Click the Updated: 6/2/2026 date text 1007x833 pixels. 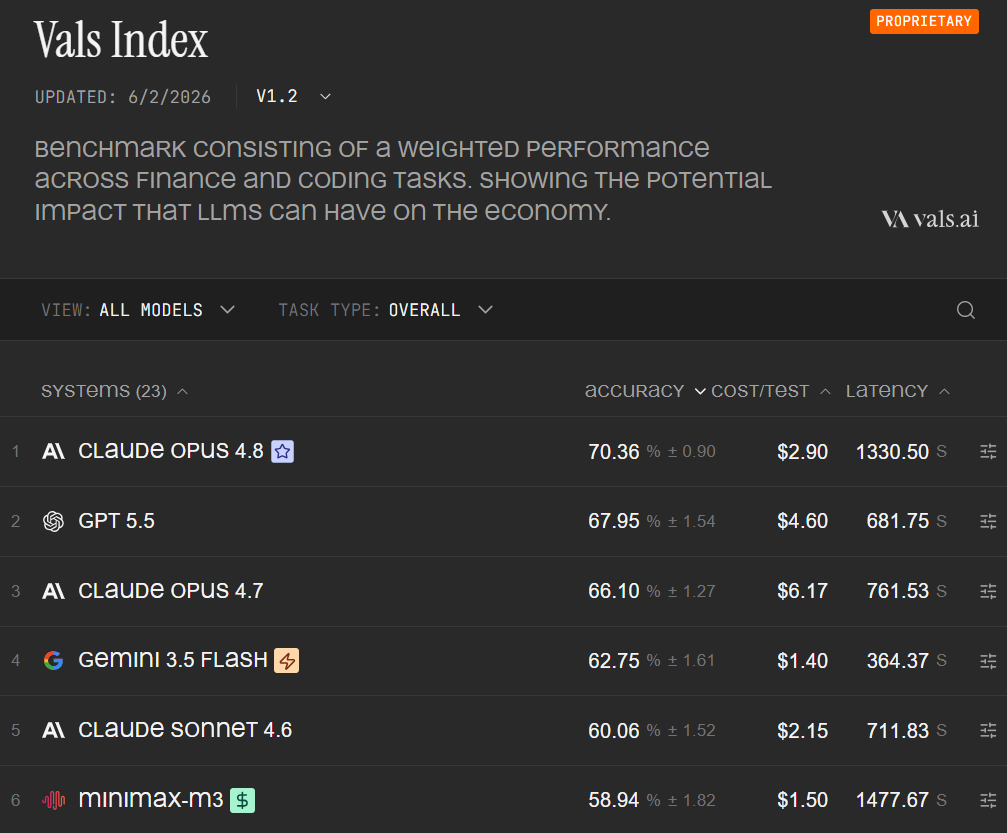coord(123,97)
